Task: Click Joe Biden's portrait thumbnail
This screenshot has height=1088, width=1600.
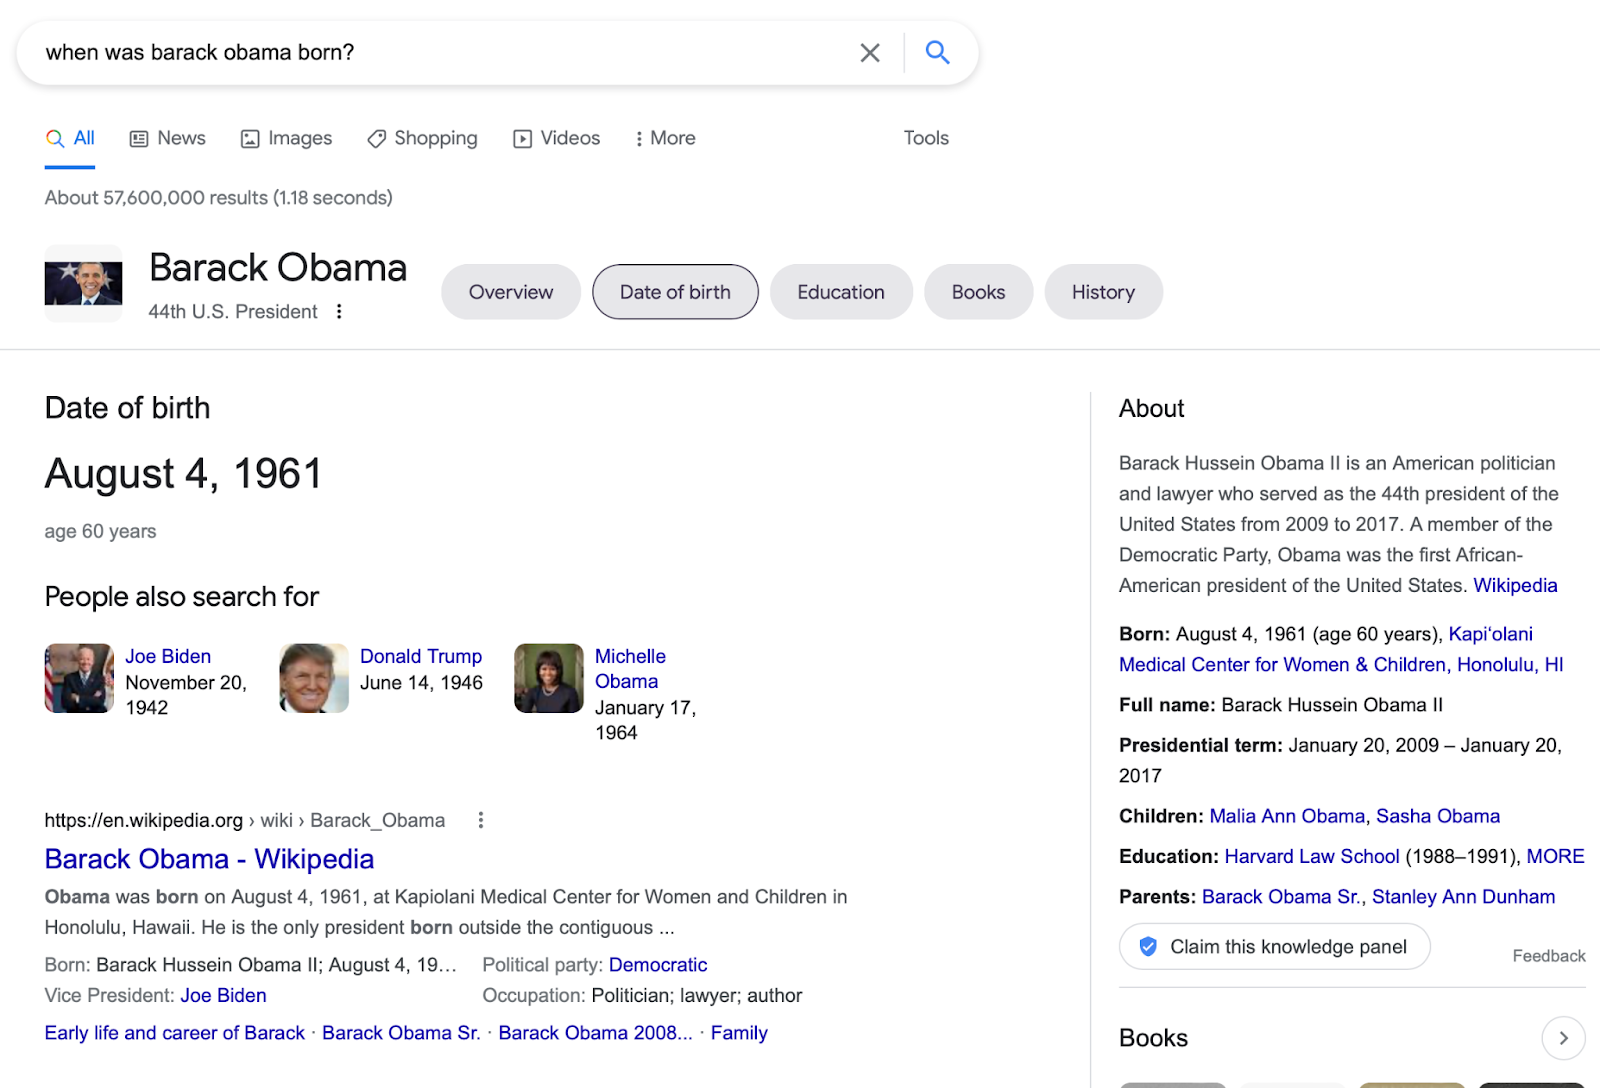Action: (79, 678)
